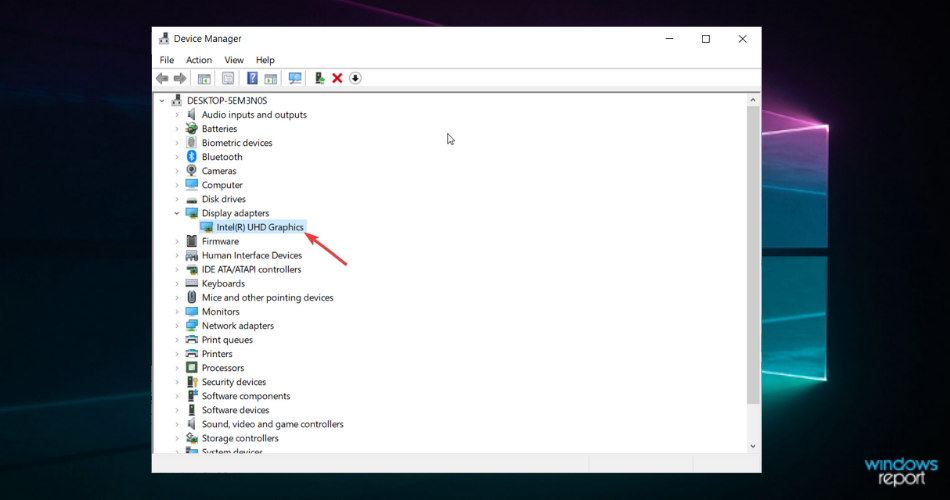Click the Security devices icon
950x500 pixels.
191,382
